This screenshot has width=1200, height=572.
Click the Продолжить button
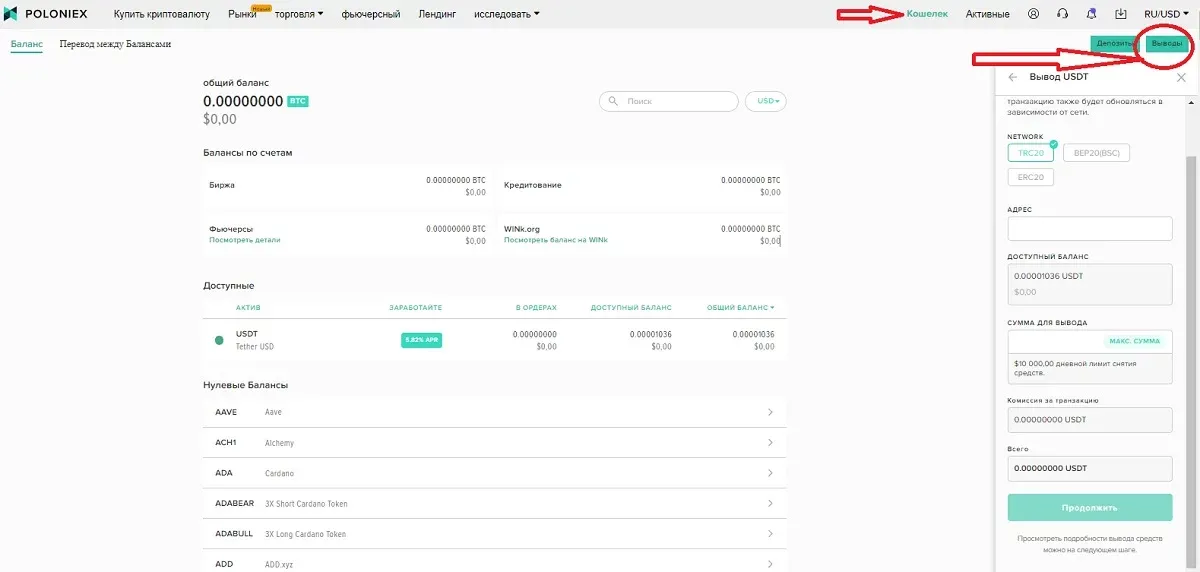click(1090, 507)
